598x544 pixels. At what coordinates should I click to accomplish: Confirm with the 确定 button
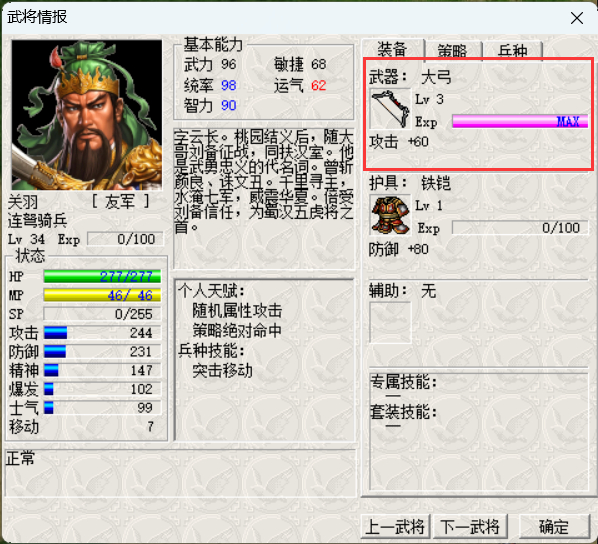[x=554, y=526]
